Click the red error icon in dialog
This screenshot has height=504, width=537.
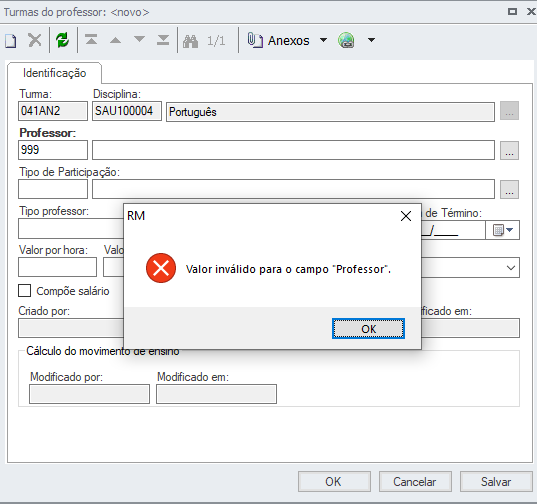pyautogui.click(x=161, y=268)
